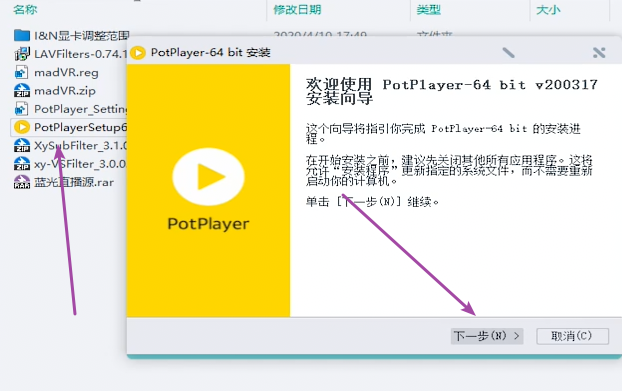
Task: Click the PotPlayer icon in installer title bar
Action: pyautogui.click(x=138, y=53)
